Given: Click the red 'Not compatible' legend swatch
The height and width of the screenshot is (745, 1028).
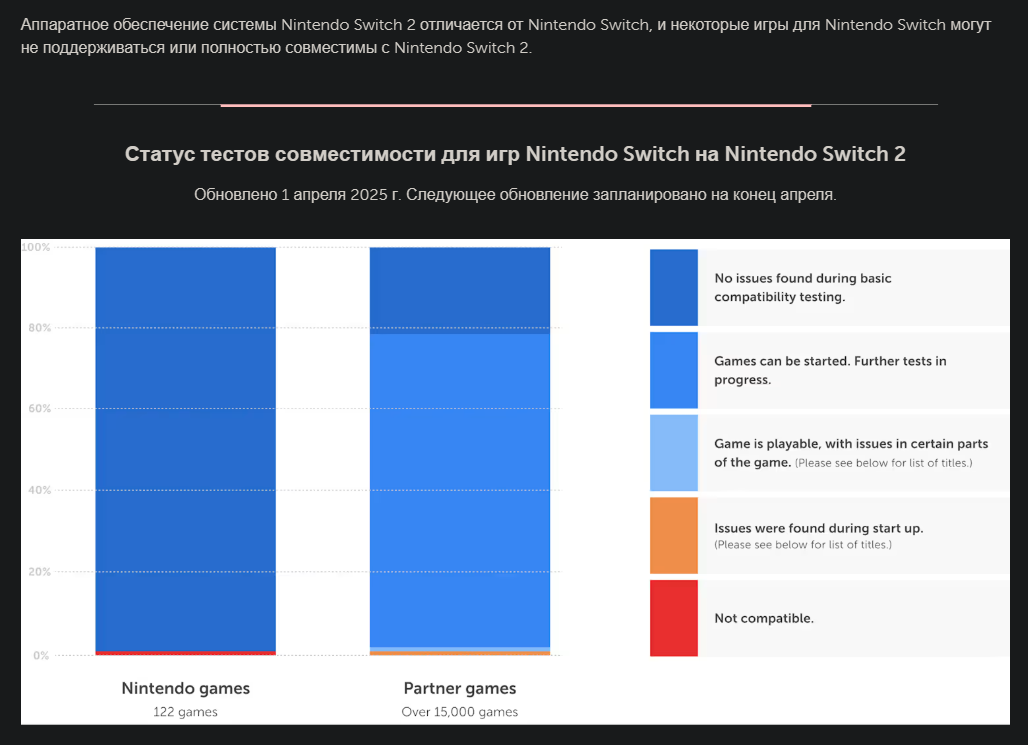Looking at the screenshot, I should pos(673,618).
